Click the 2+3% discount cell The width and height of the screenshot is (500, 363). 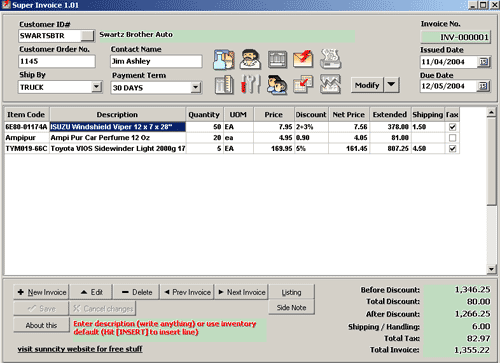(311, 127)
